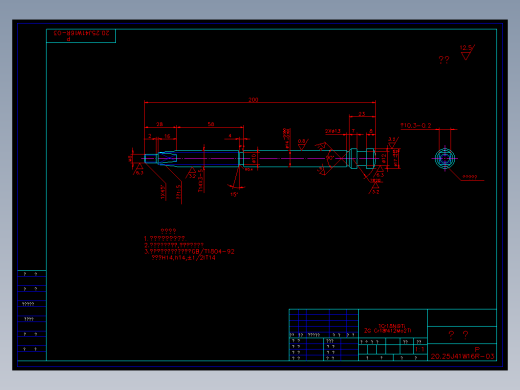Select the "50" horizontal dimension
Image resolution: width=520 pixels, height=390 pixels.
211,124
